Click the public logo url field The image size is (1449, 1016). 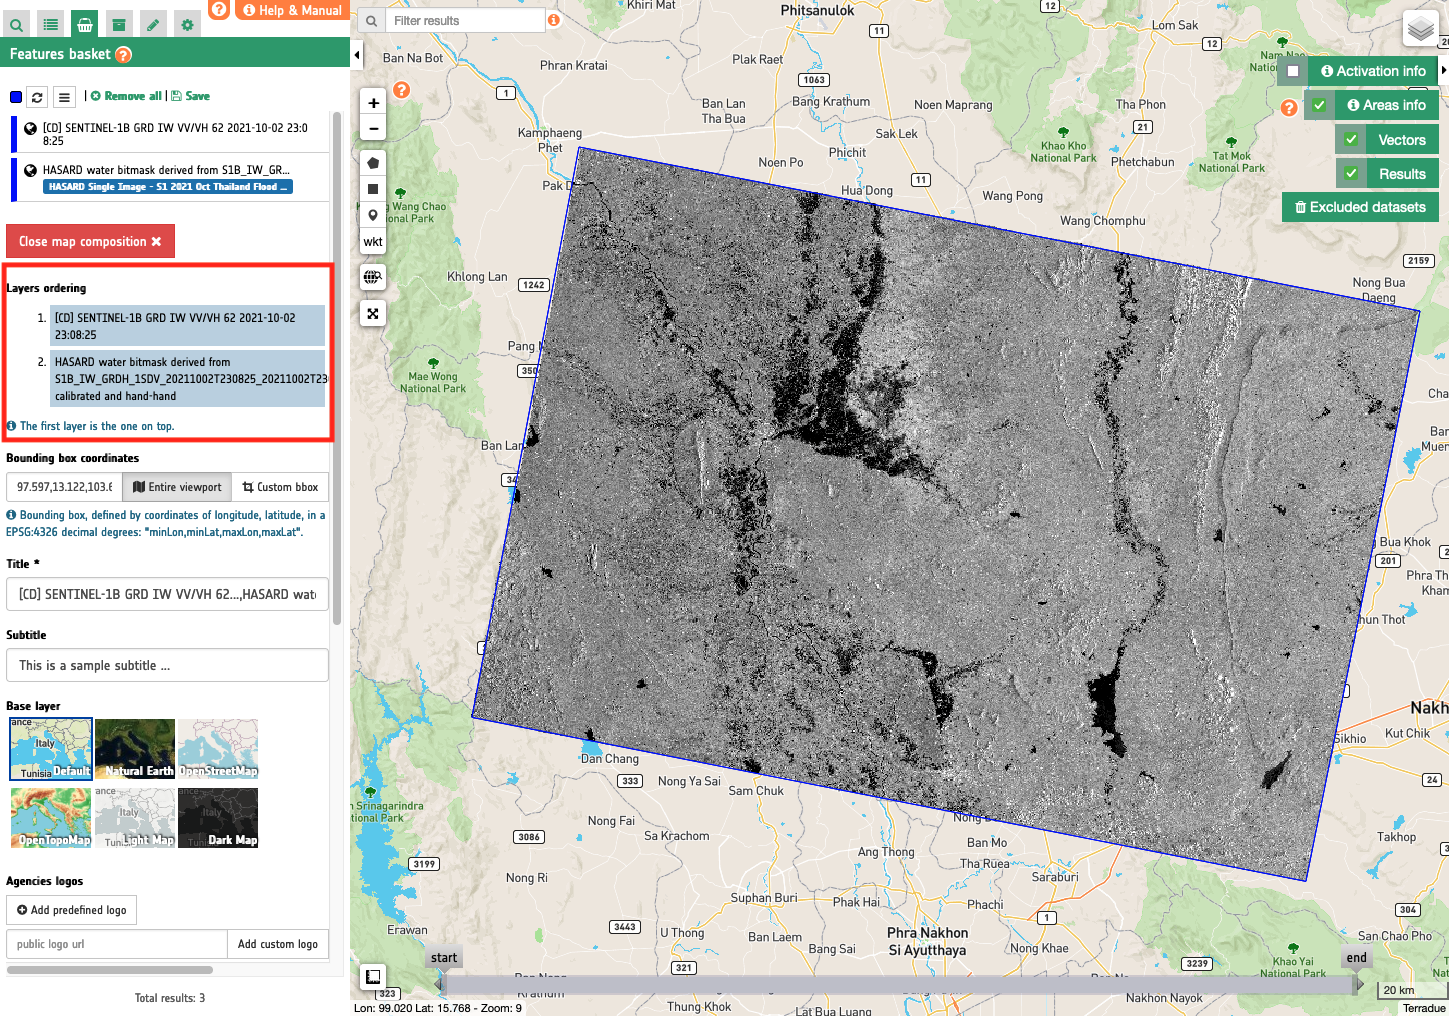point(117,944)
